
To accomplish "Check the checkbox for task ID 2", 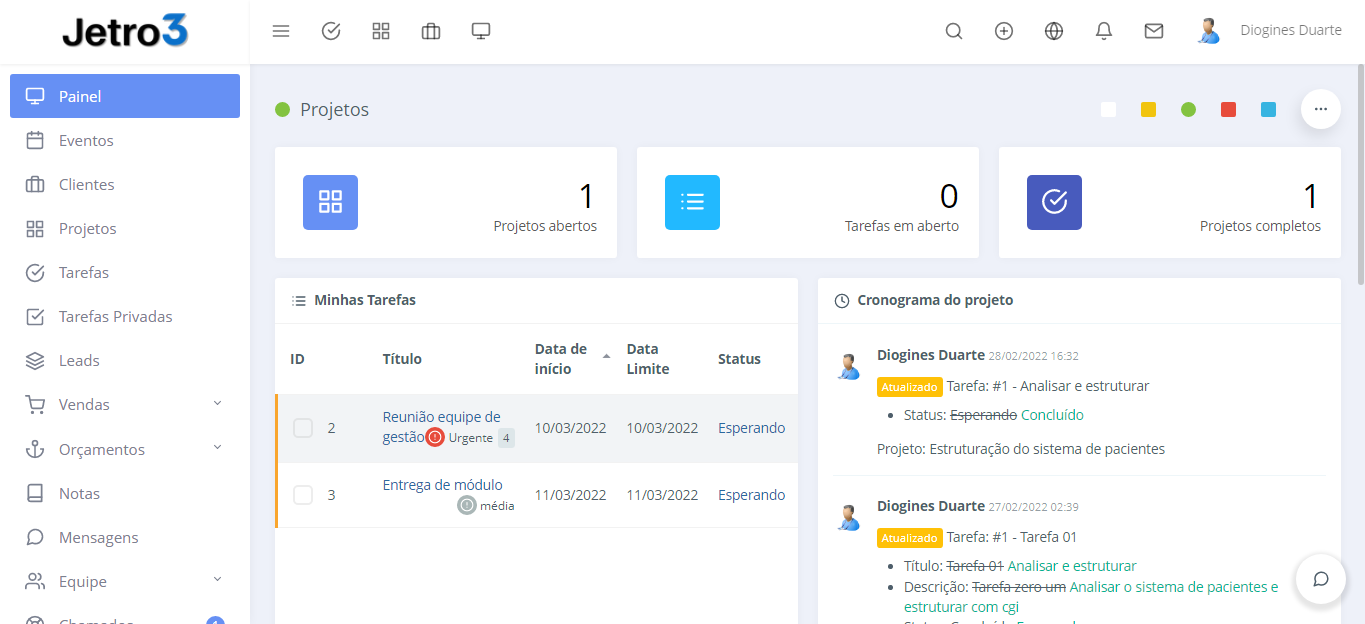I will pos(303,428).
